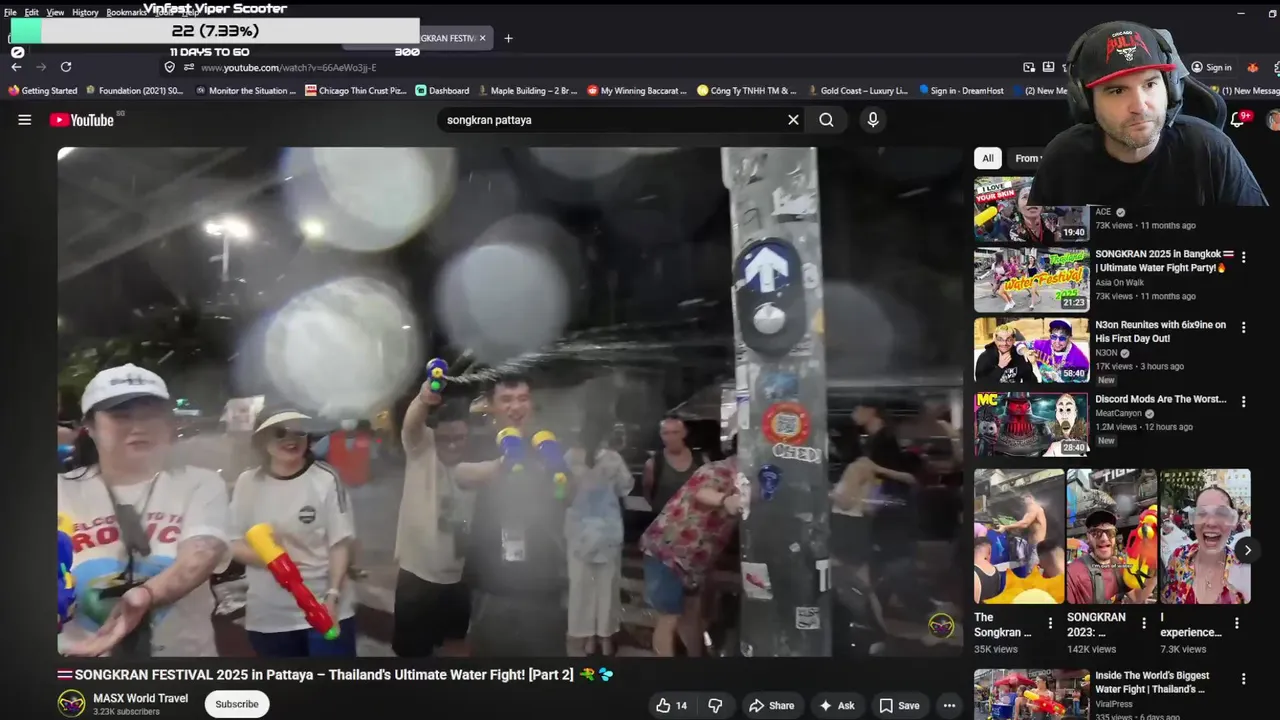Open Discord Mods Are The Worst thumbnail
The height and width of the screenshot is (720, 1280).
1032,424
